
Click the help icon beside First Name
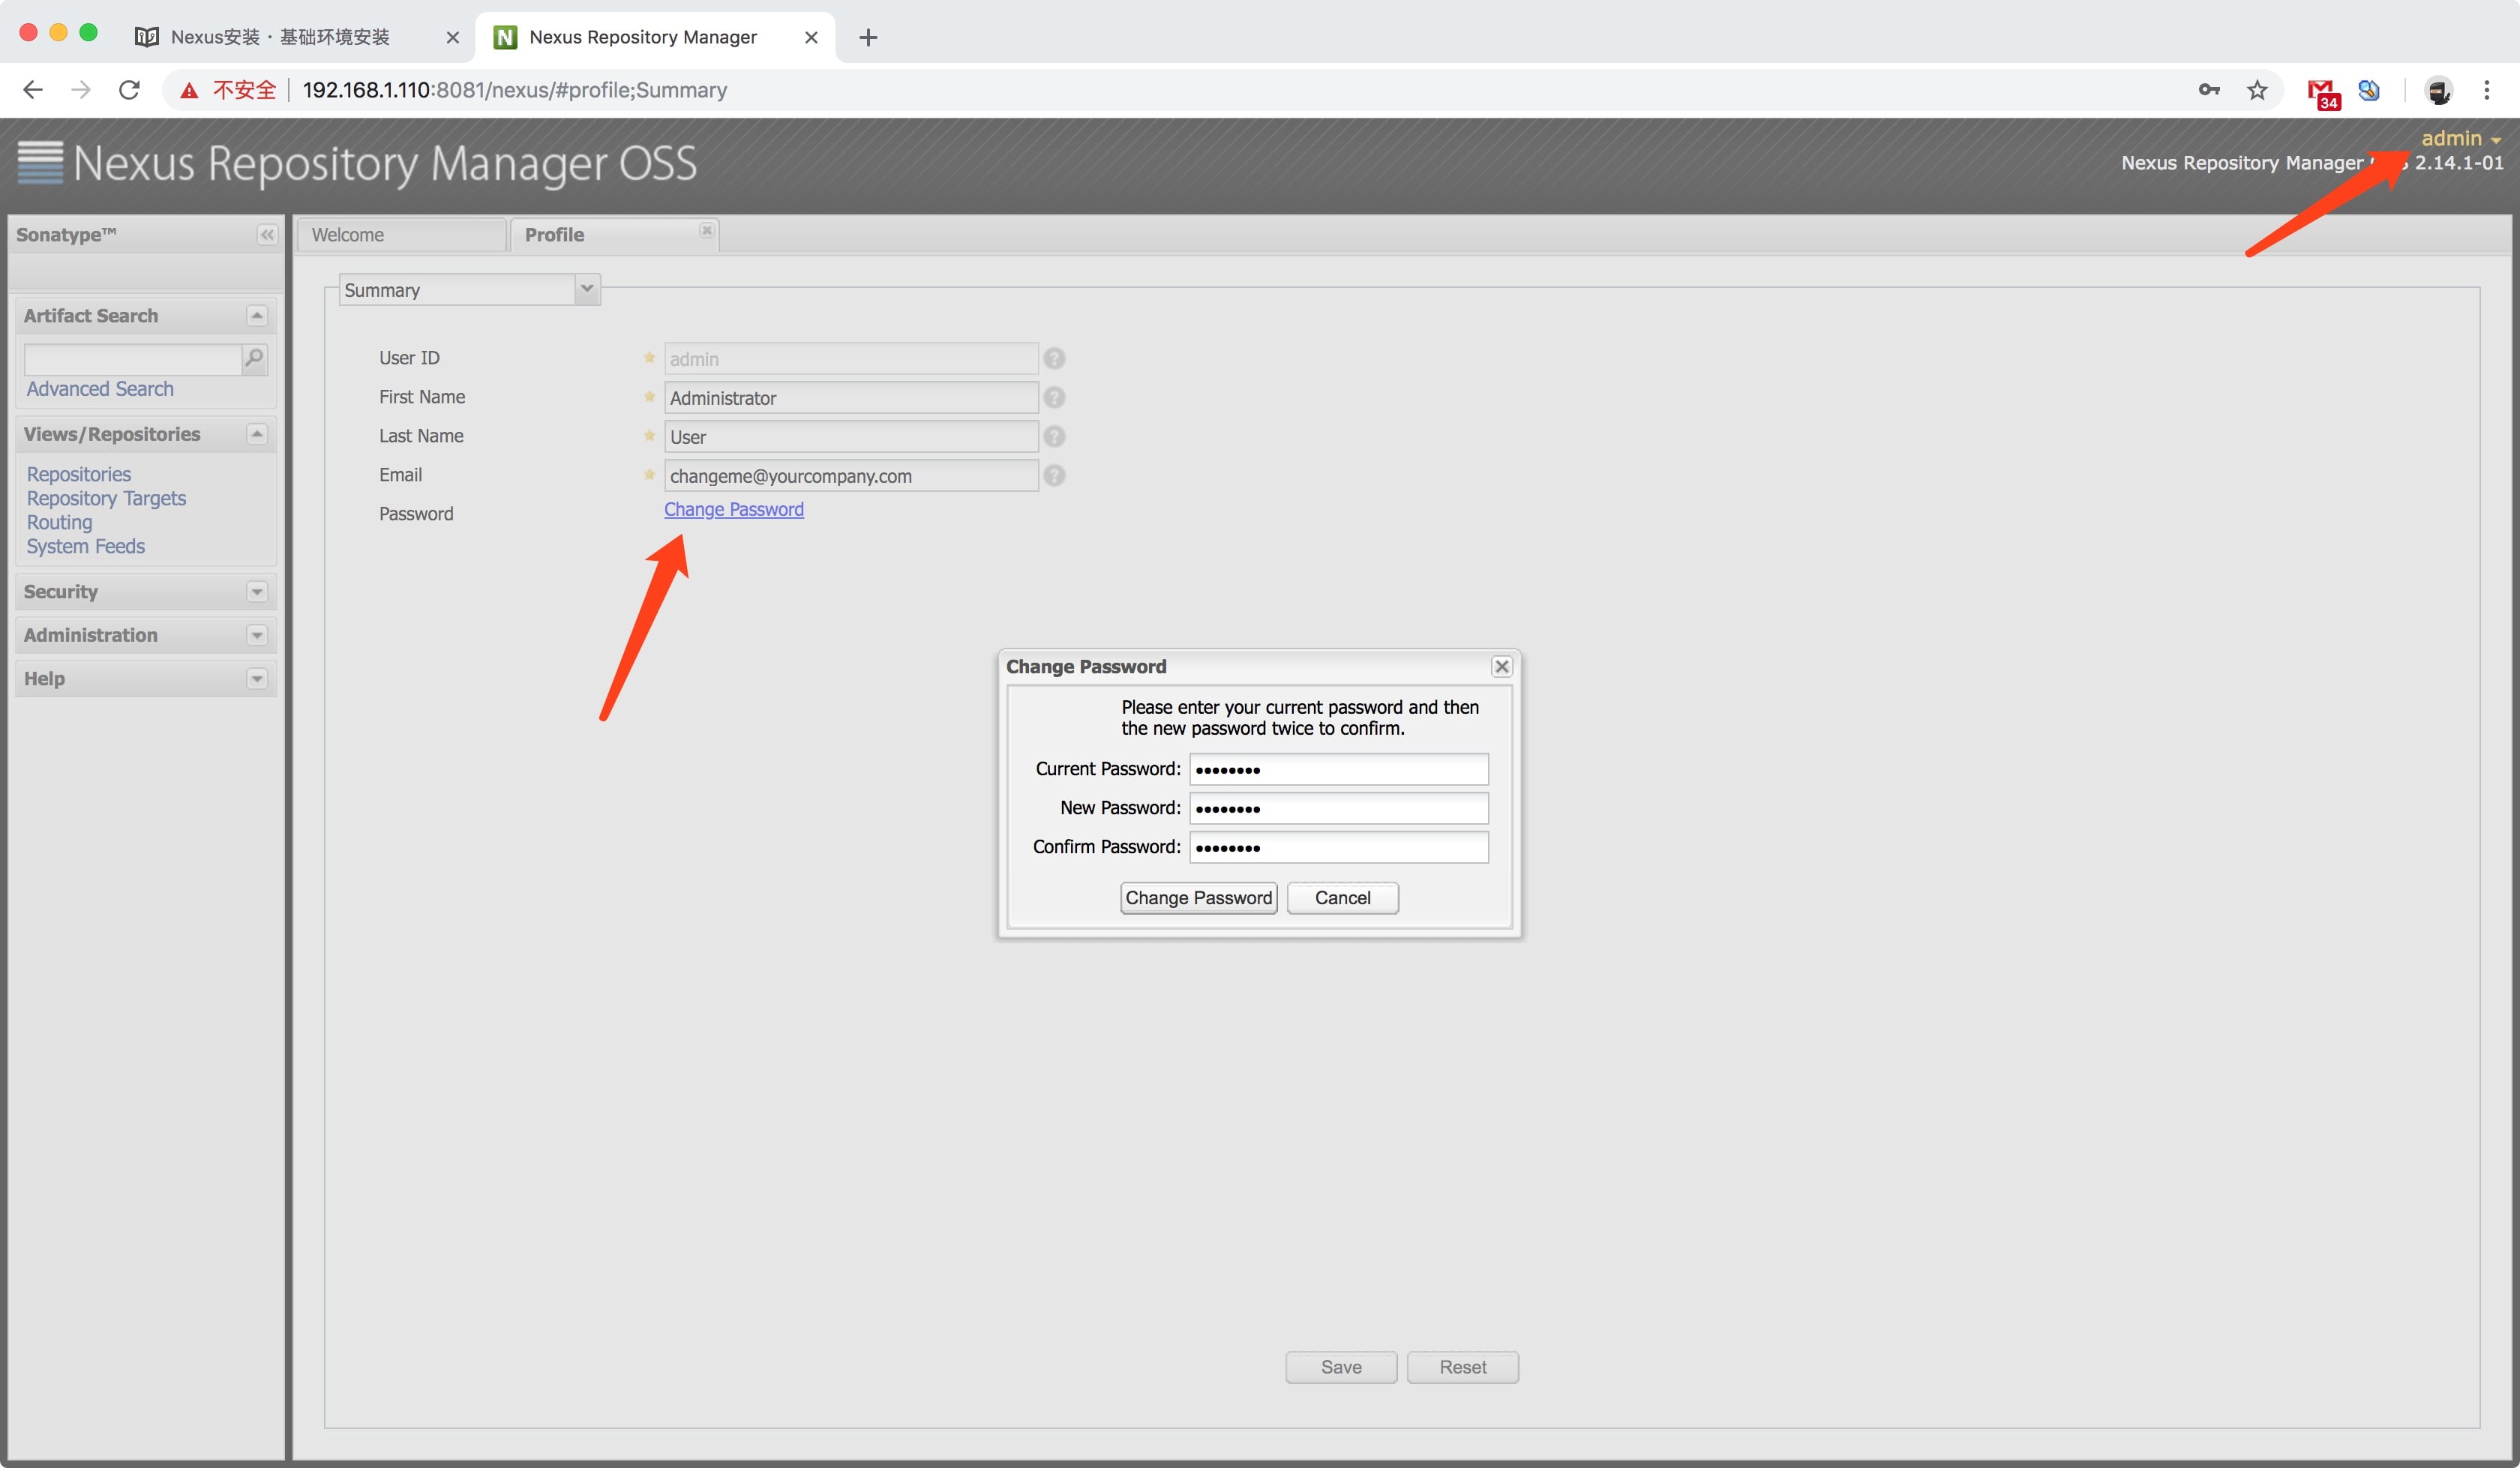1054,398
